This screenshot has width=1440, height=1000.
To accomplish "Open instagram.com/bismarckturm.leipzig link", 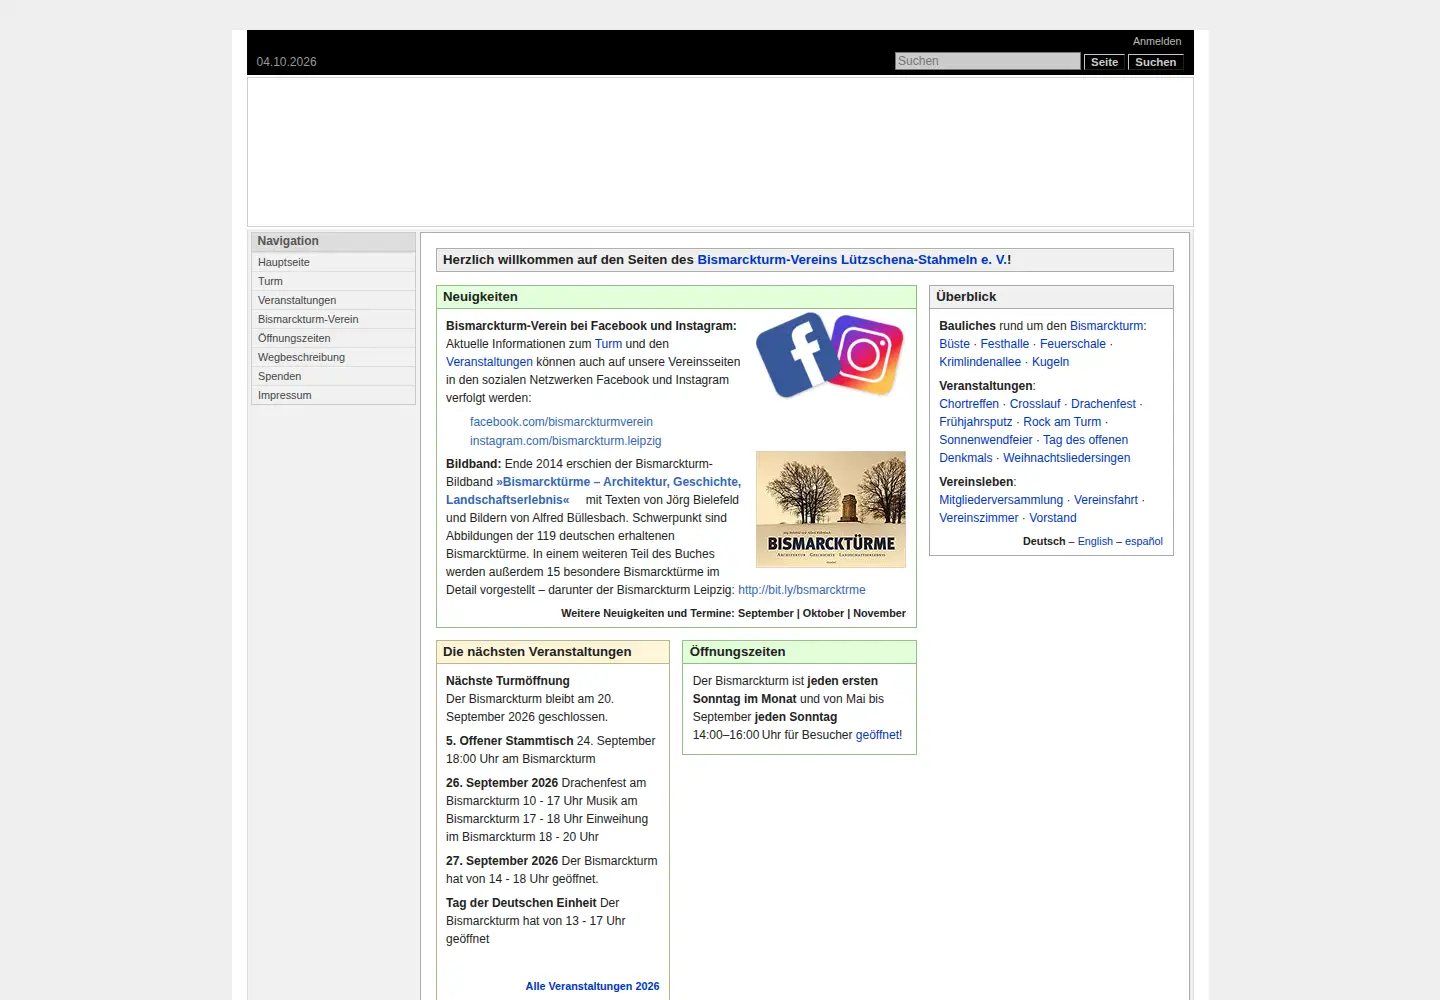I will coord(565,441).
